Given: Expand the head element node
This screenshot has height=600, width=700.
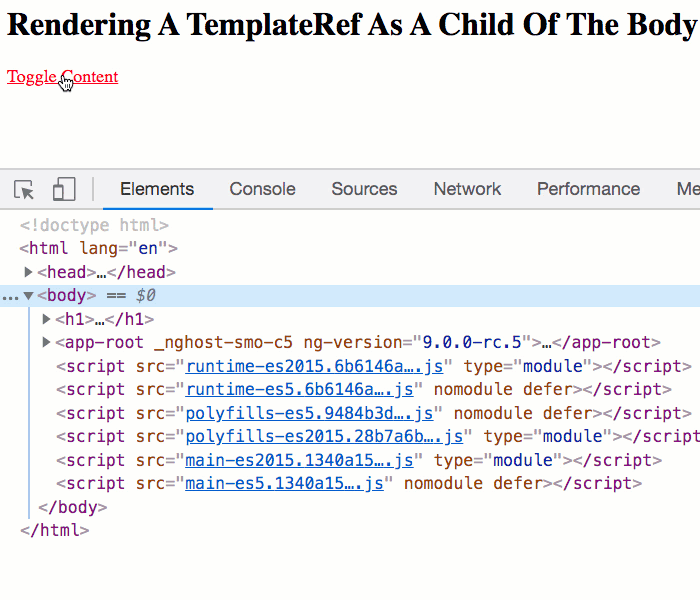Looking at the screenshot, I should [29, 272].
